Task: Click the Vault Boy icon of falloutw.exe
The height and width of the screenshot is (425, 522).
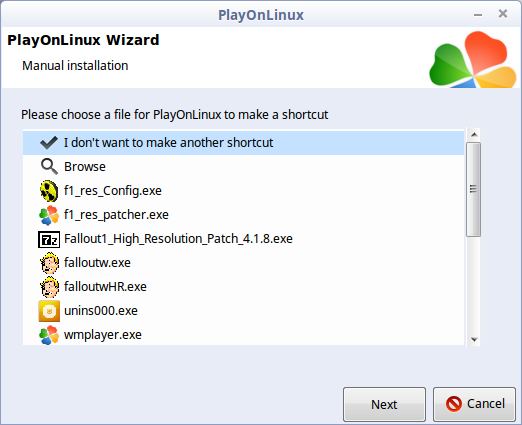Action: tap(49, 263)
